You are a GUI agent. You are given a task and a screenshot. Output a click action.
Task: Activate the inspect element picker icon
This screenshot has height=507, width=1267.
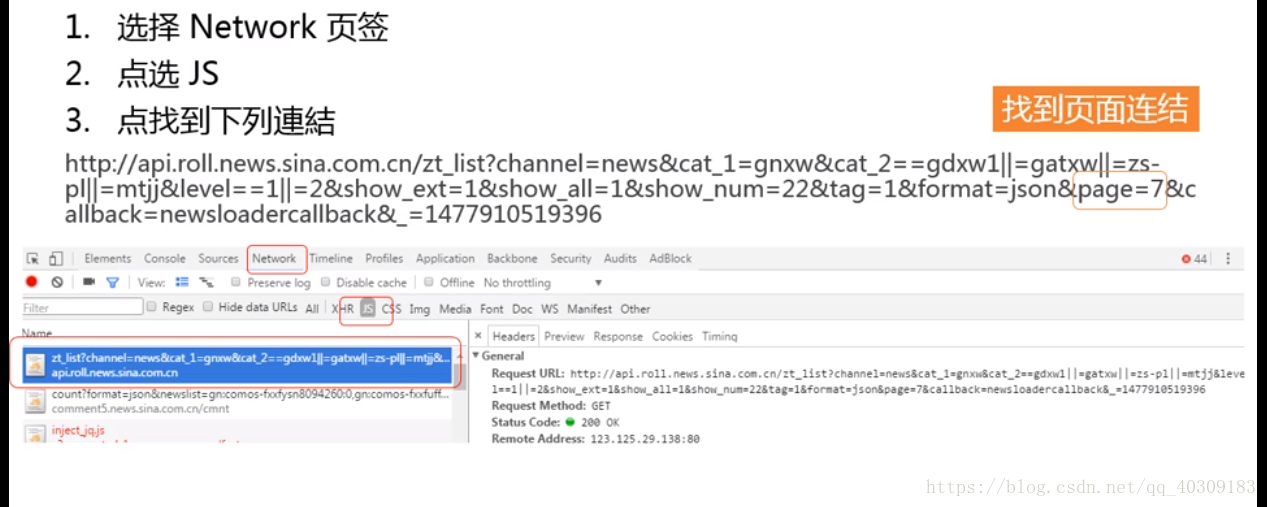(x=33, y=259)
